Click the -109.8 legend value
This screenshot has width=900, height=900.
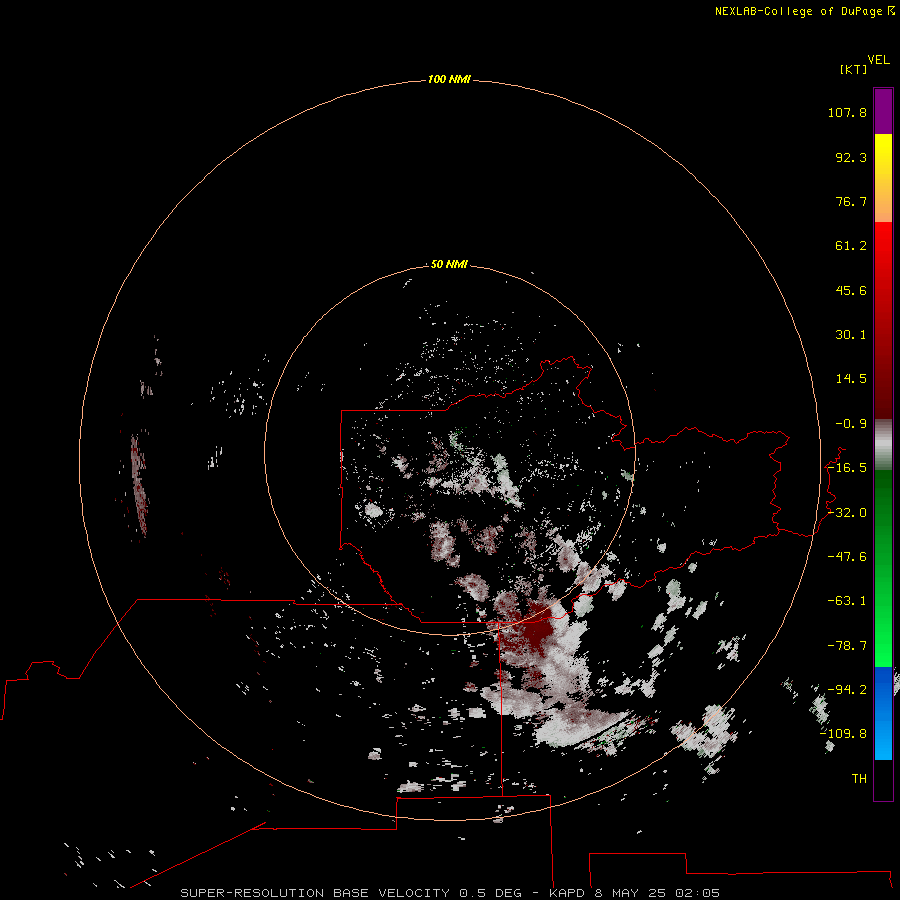(843, 734)
